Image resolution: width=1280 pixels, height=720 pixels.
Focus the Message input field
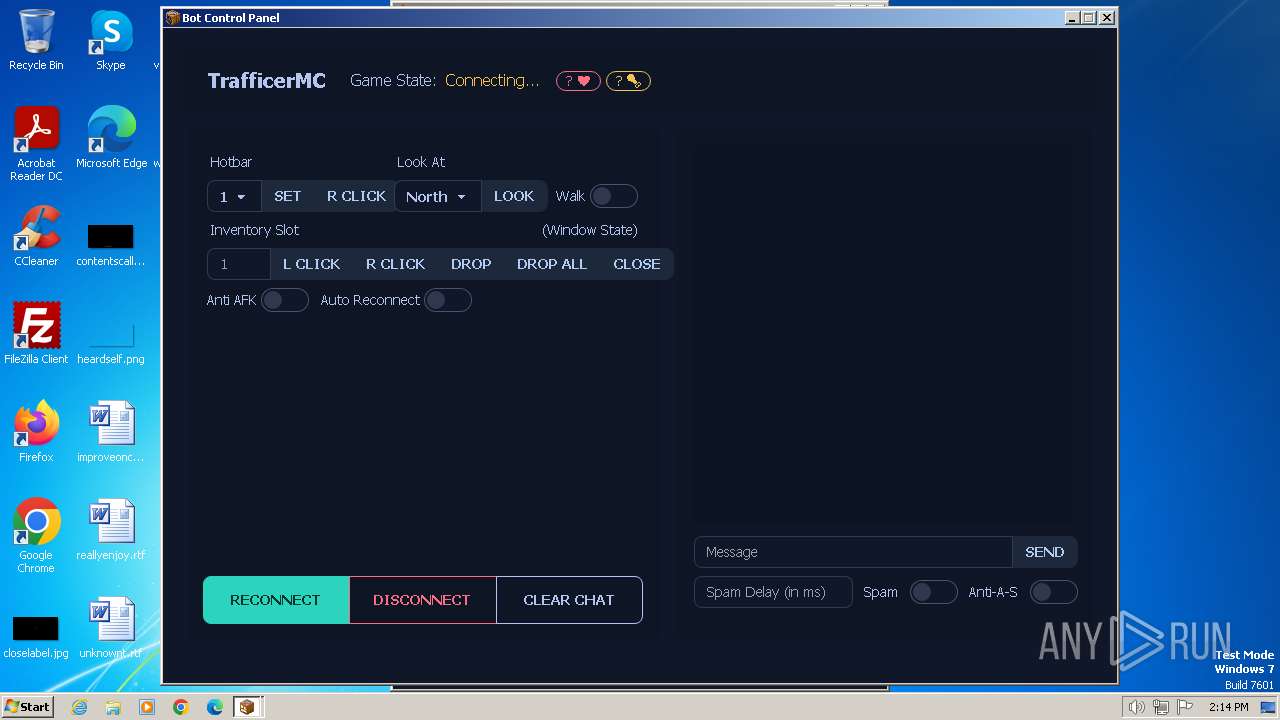pyautogui.click(x=853, y=552)
